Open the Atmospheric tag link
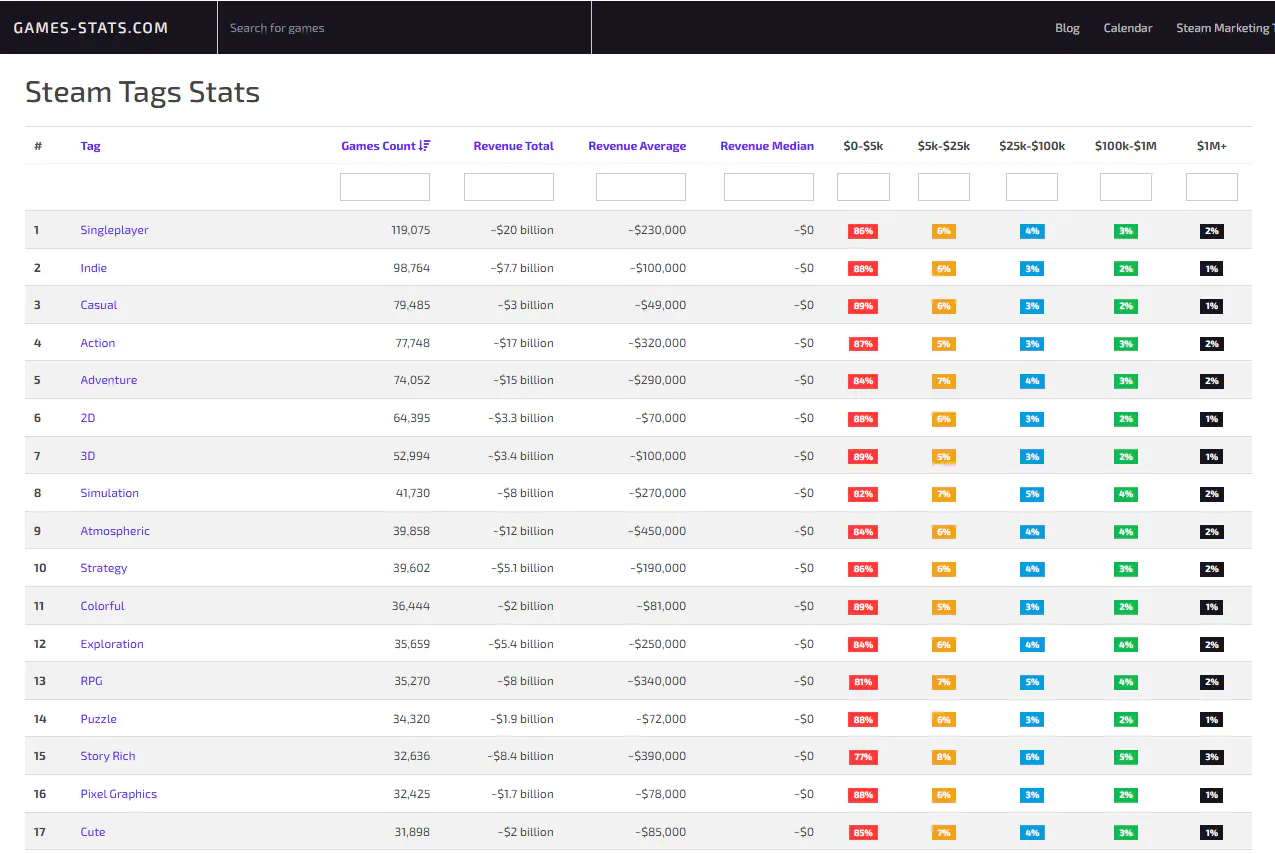This screenshot has width=1275, height=854. [115, 531]
